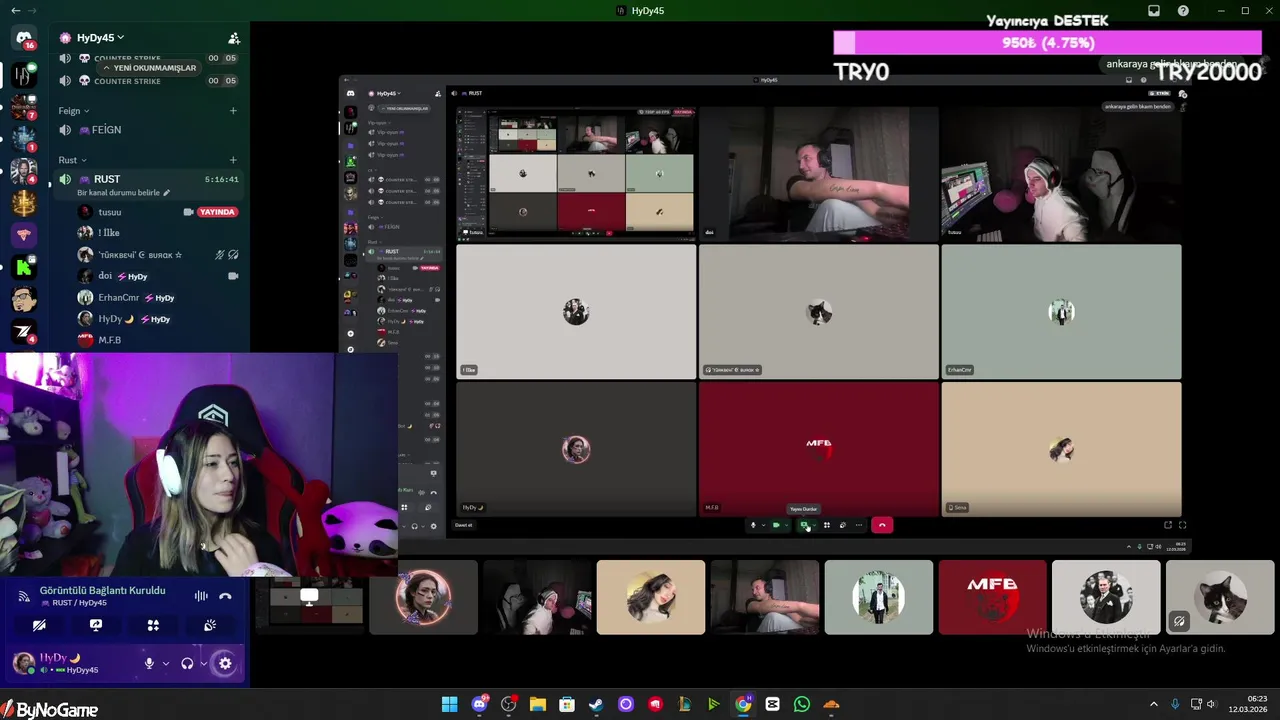This screenshot has width=1280, height=720.
Task: Toggle screen sharing in the voice panel
Action: coord(96,625)
